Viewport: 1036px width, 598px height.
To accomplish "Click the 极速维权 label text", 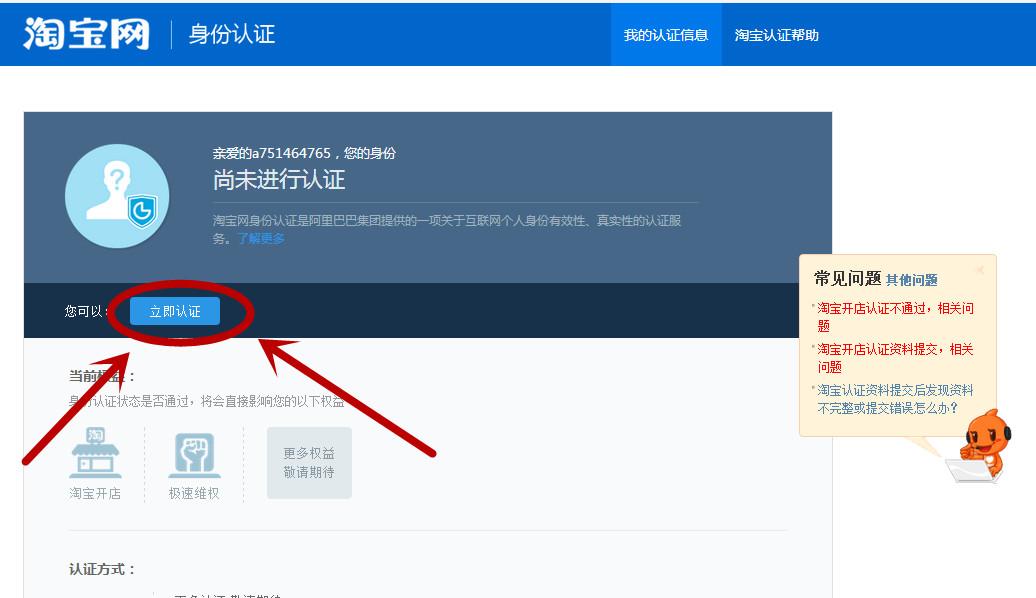I will coord(194,494).
